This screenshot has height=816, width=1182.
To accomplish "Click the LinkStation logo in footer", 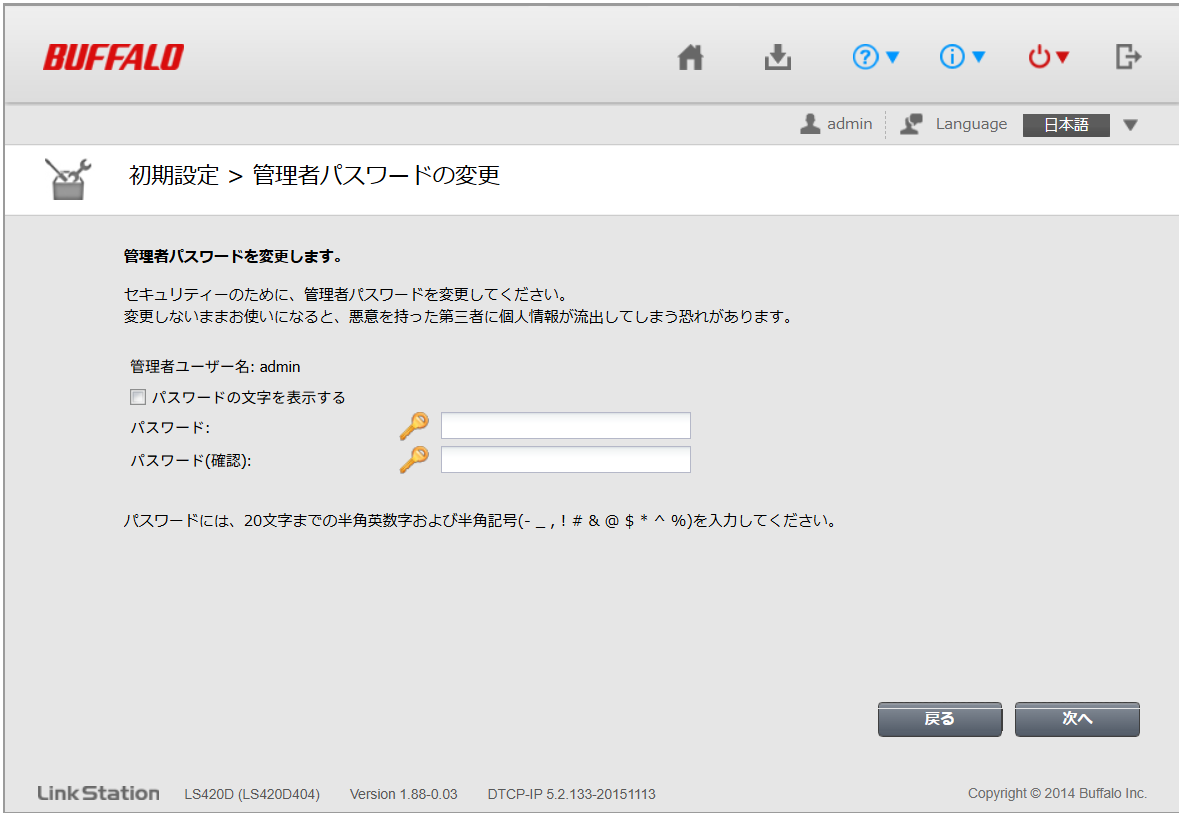I will point(99,793).
